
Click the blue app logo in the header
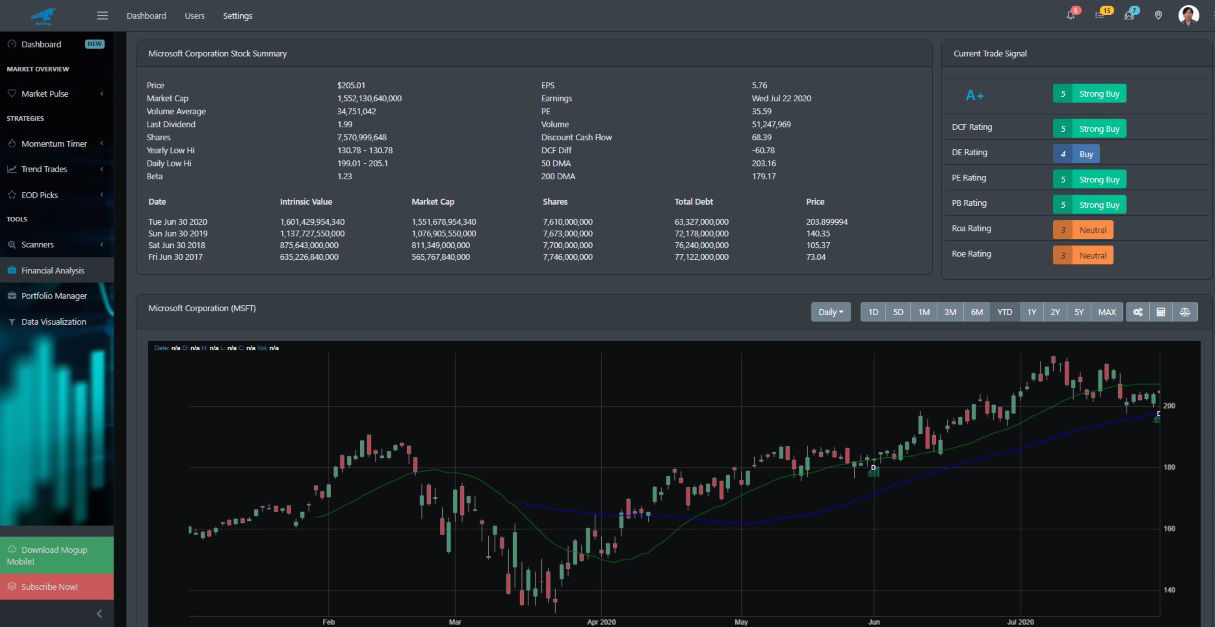(x=43, y=15)
